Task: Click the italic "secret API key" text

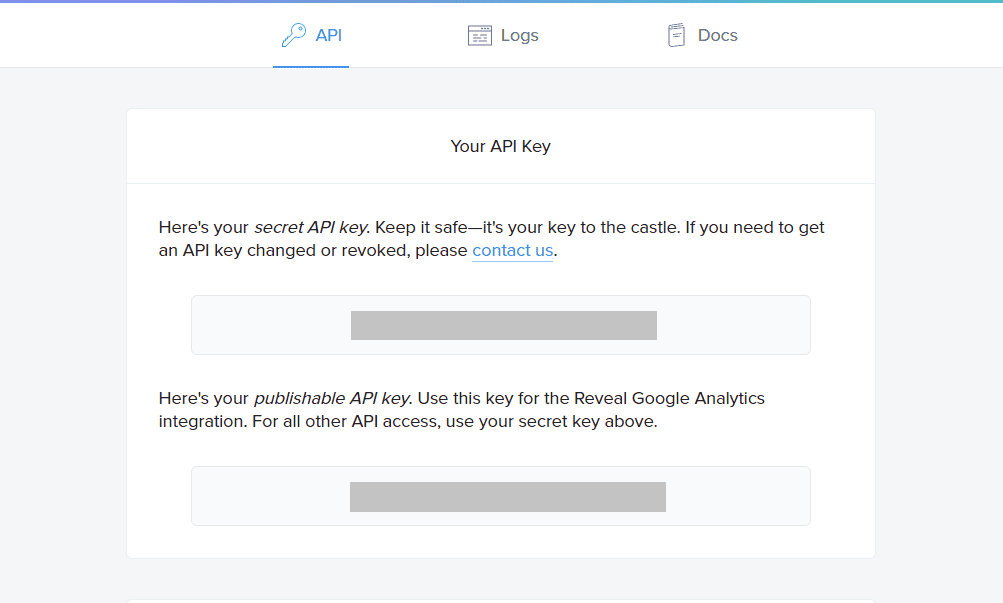Action: pyautogui.click(x=310, y=228)
